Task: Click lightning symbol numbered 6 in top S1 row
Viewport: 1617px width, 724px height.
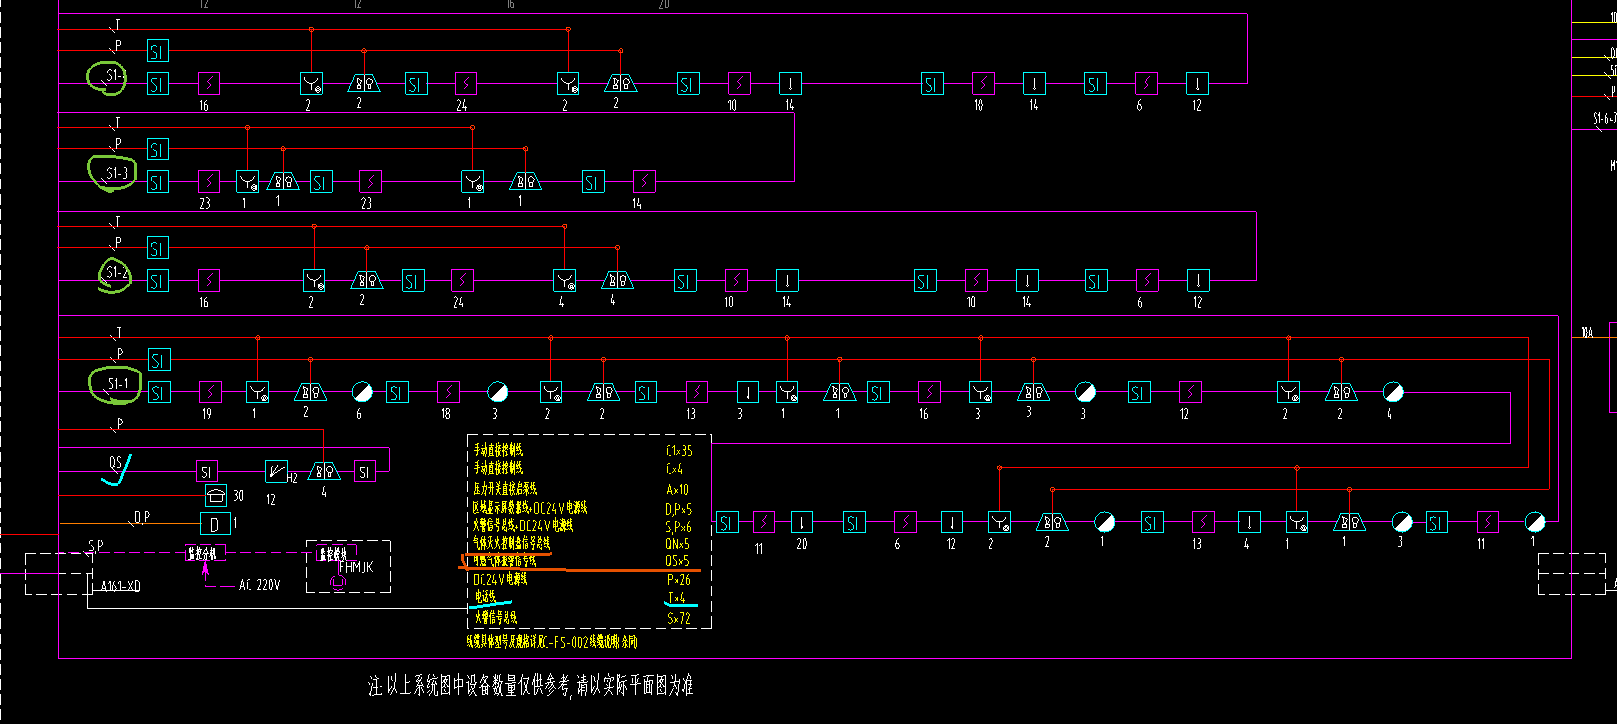Action: (1146, 83)
